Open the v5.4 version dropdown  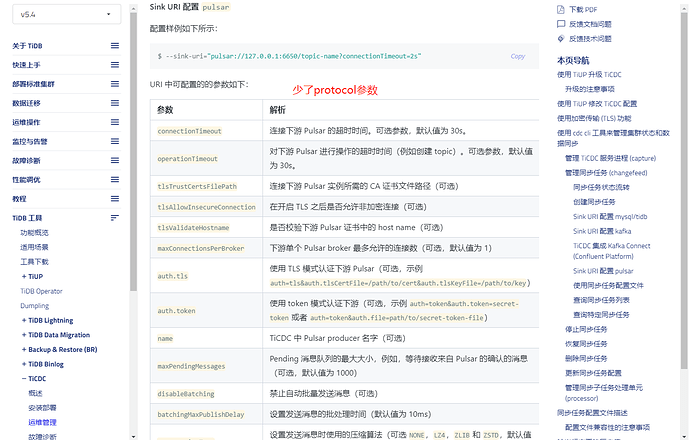[x=66, y=14]
